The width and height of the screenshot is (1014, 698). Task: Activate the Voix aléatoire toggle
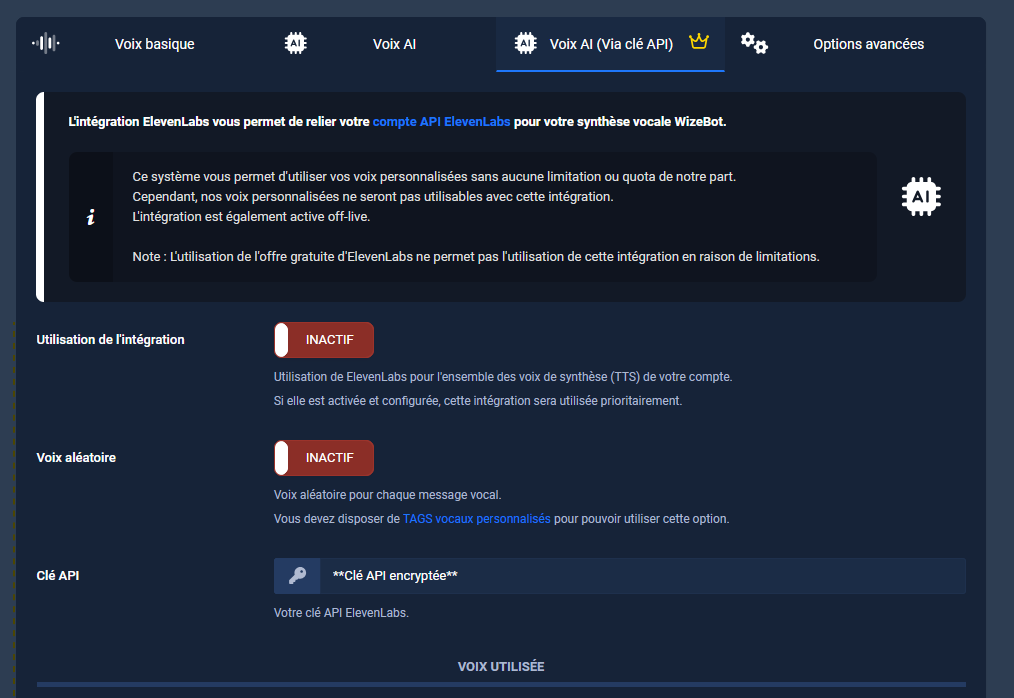click(x=324, y=458)
